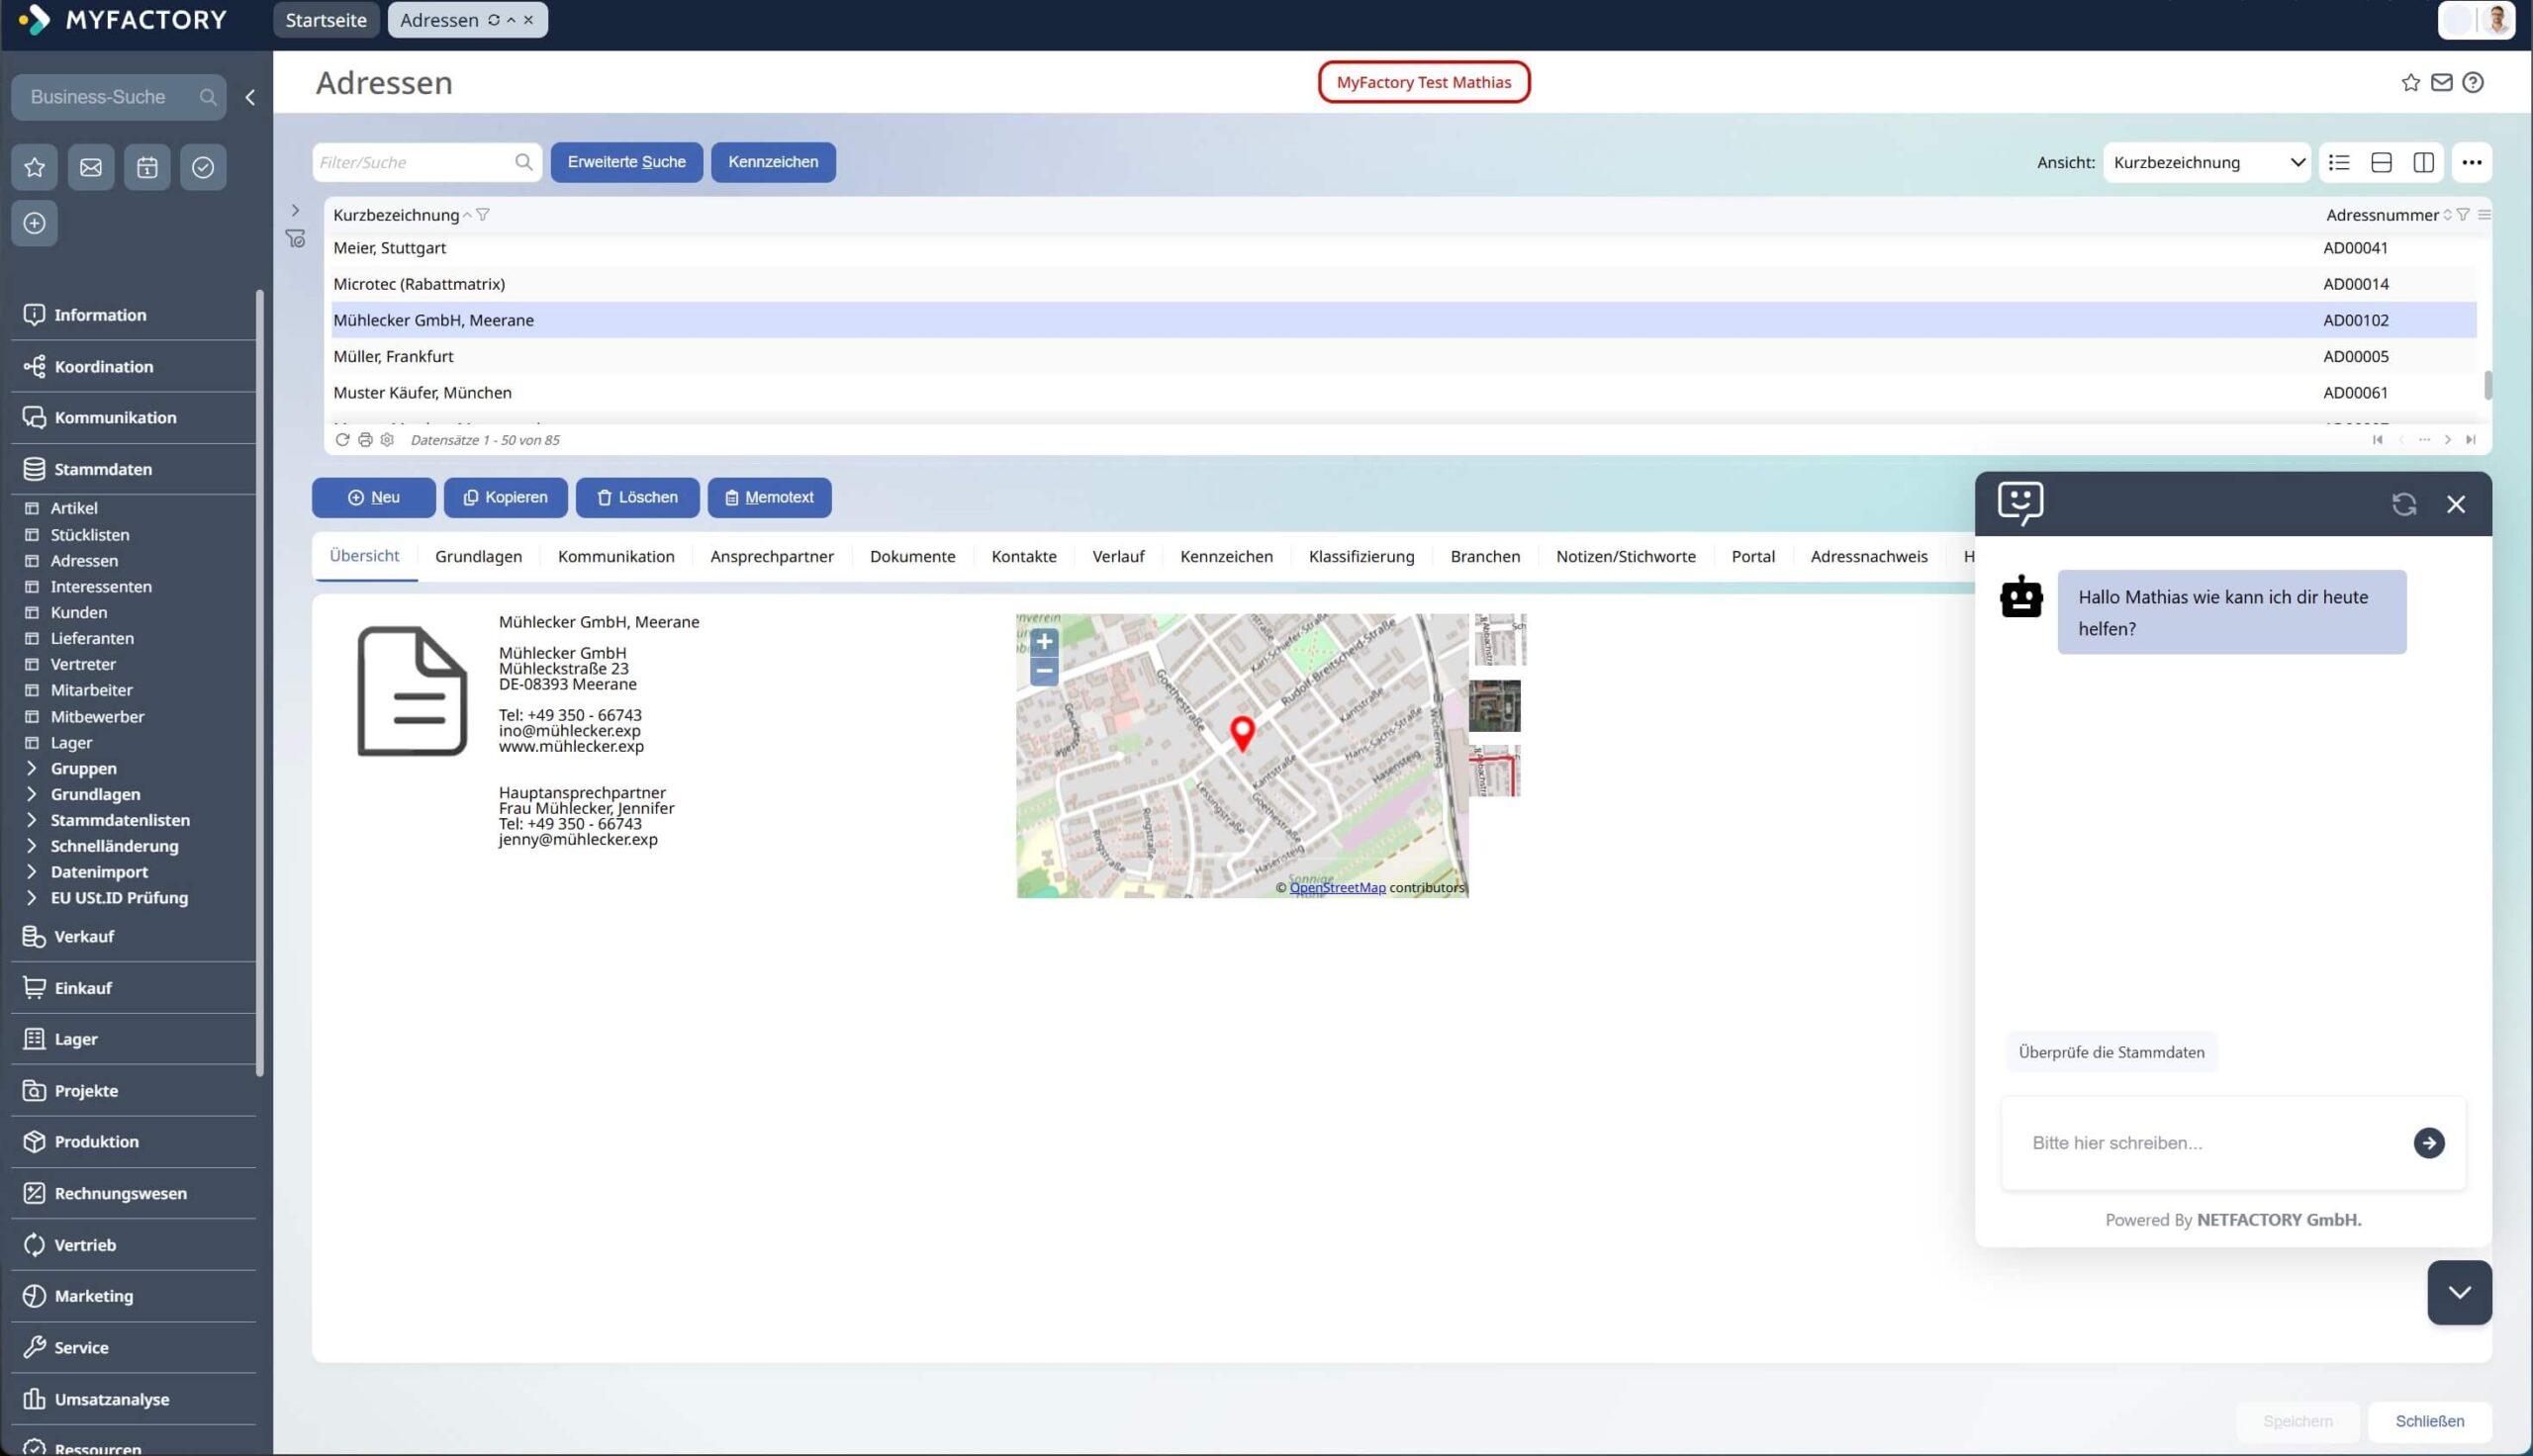Click the favorites star icon in sidebar
This screenshot has height=1456, width=2533.
click(34, 167)
